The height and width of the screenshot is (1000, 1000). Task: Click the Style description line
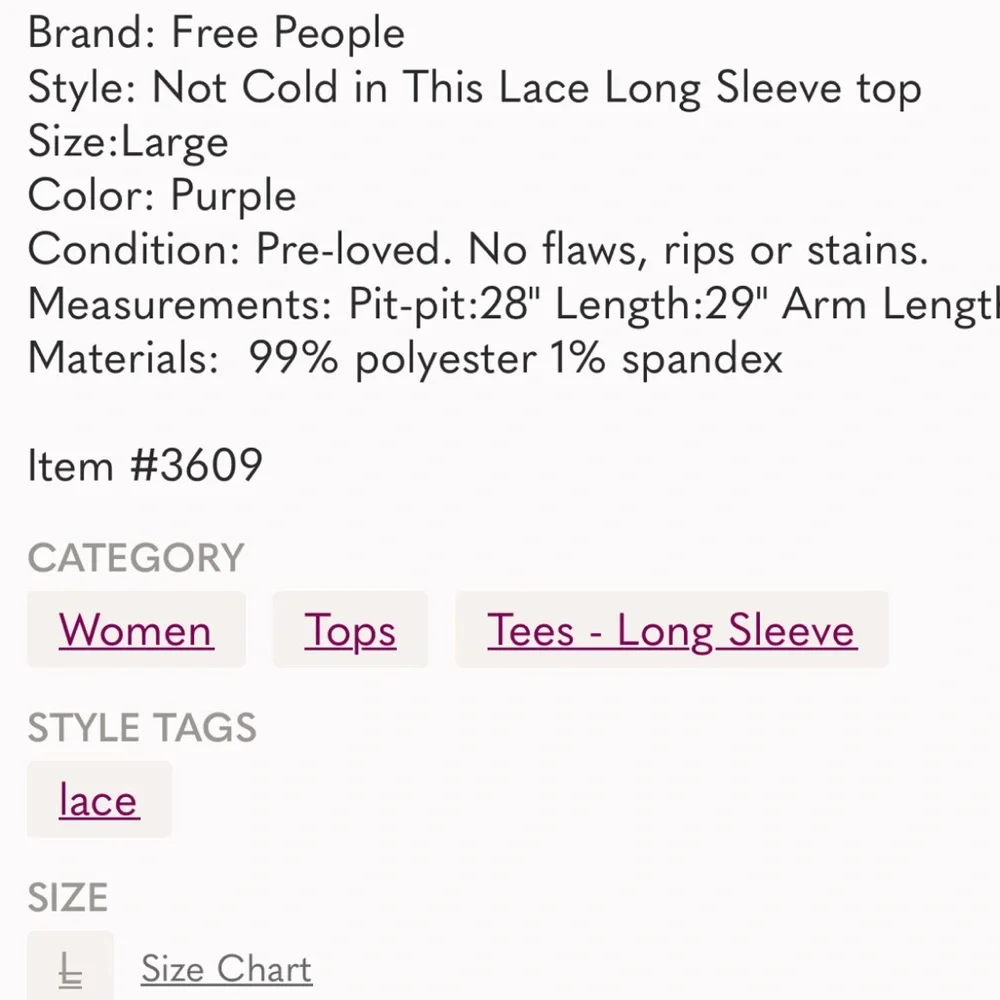[474, 88]
